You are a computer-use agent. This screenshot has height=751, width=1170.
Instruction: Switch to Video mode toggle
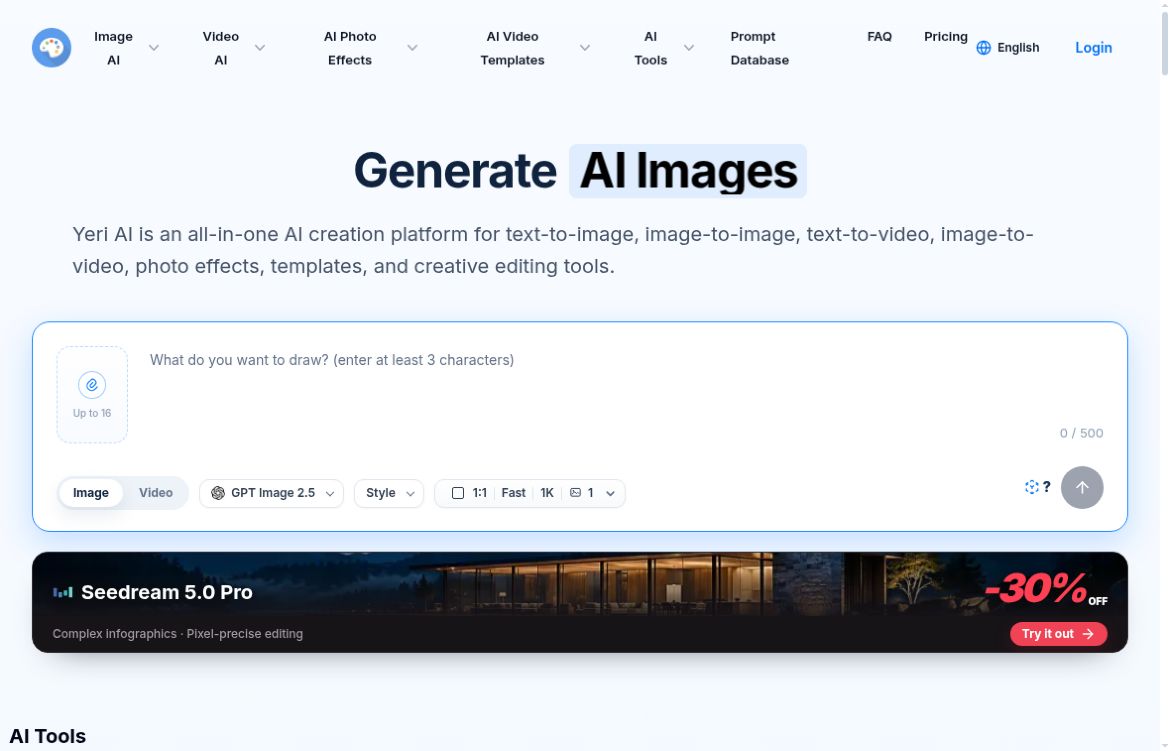155,493
